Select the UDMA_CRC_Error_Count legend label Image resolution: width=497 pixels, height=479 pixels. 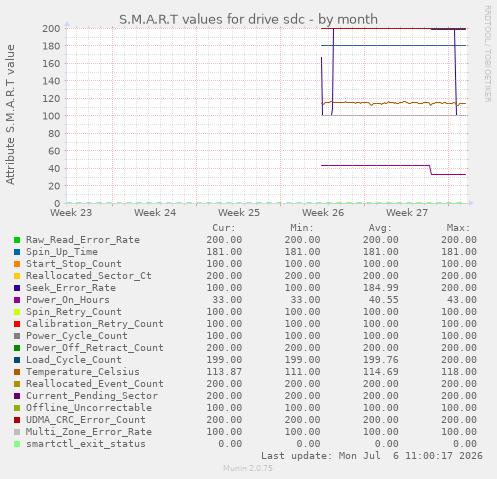(x=86, y=420)
